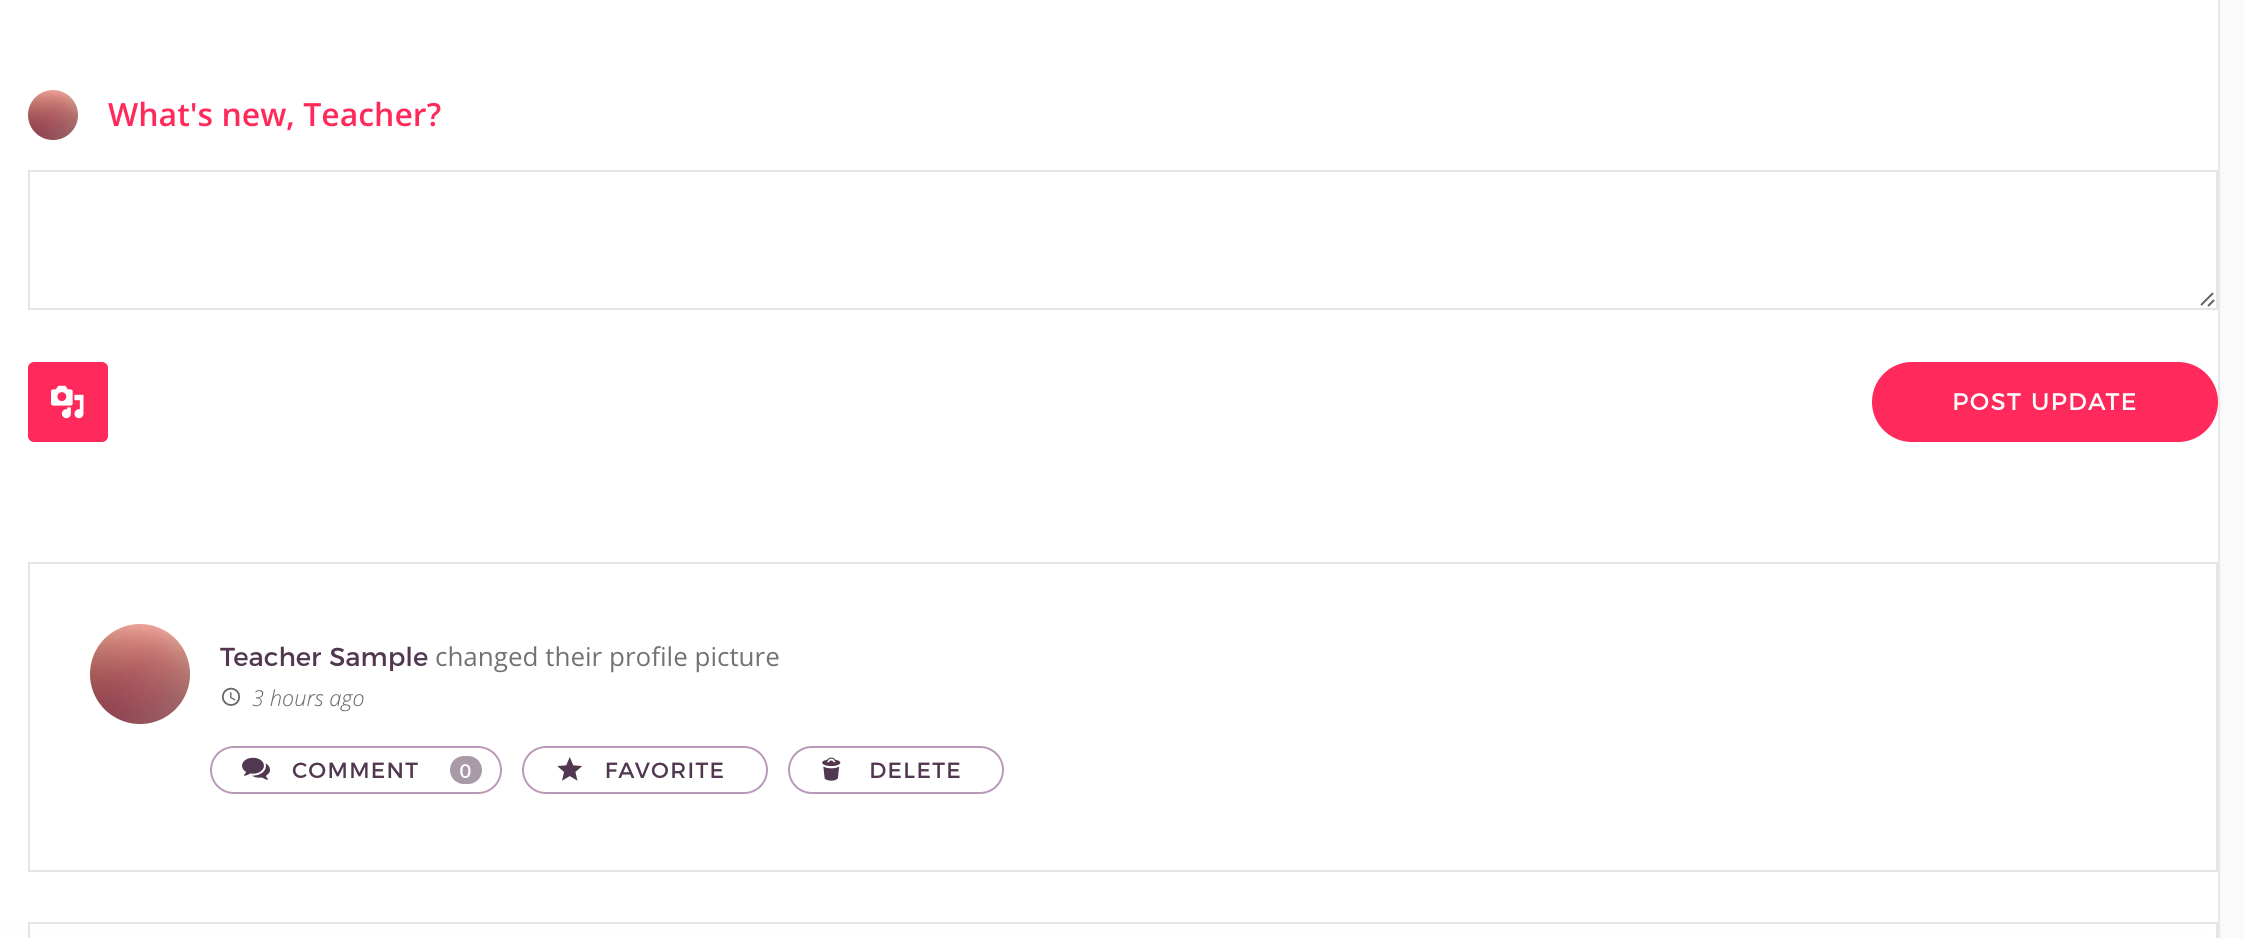This screenshot has width=2244, height=938.
Task: Click the changed their profile picture text
Action: coord(607,657)
